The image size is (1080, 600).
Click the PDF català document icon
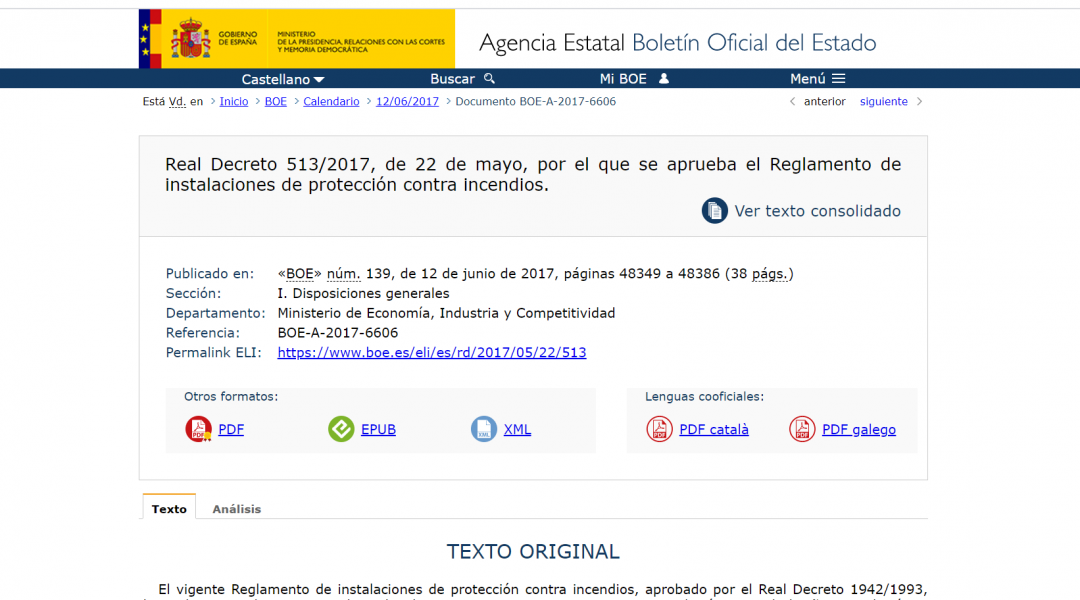(x=659, y=429)
